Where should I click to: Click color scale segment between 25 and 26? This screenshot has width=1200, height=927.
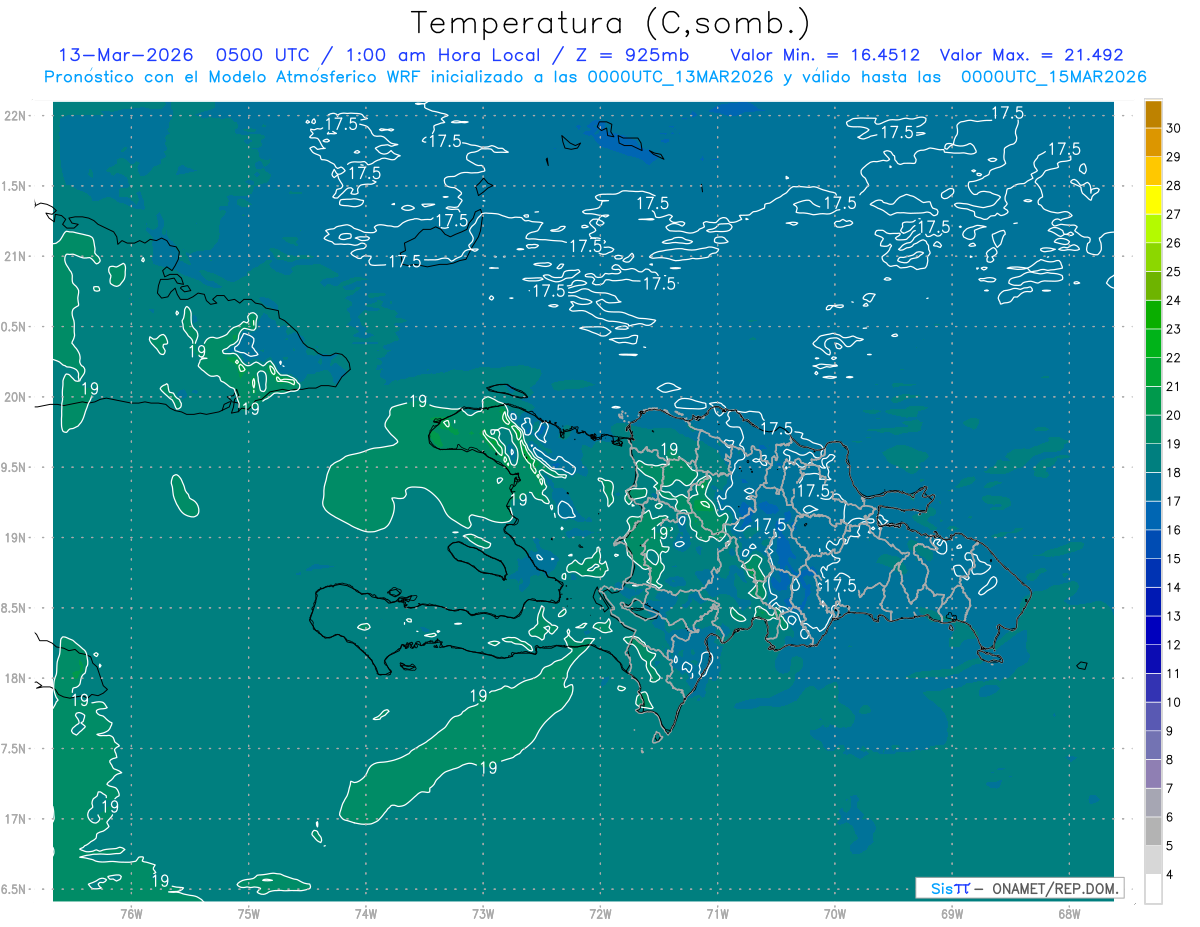click(1153, 258)
